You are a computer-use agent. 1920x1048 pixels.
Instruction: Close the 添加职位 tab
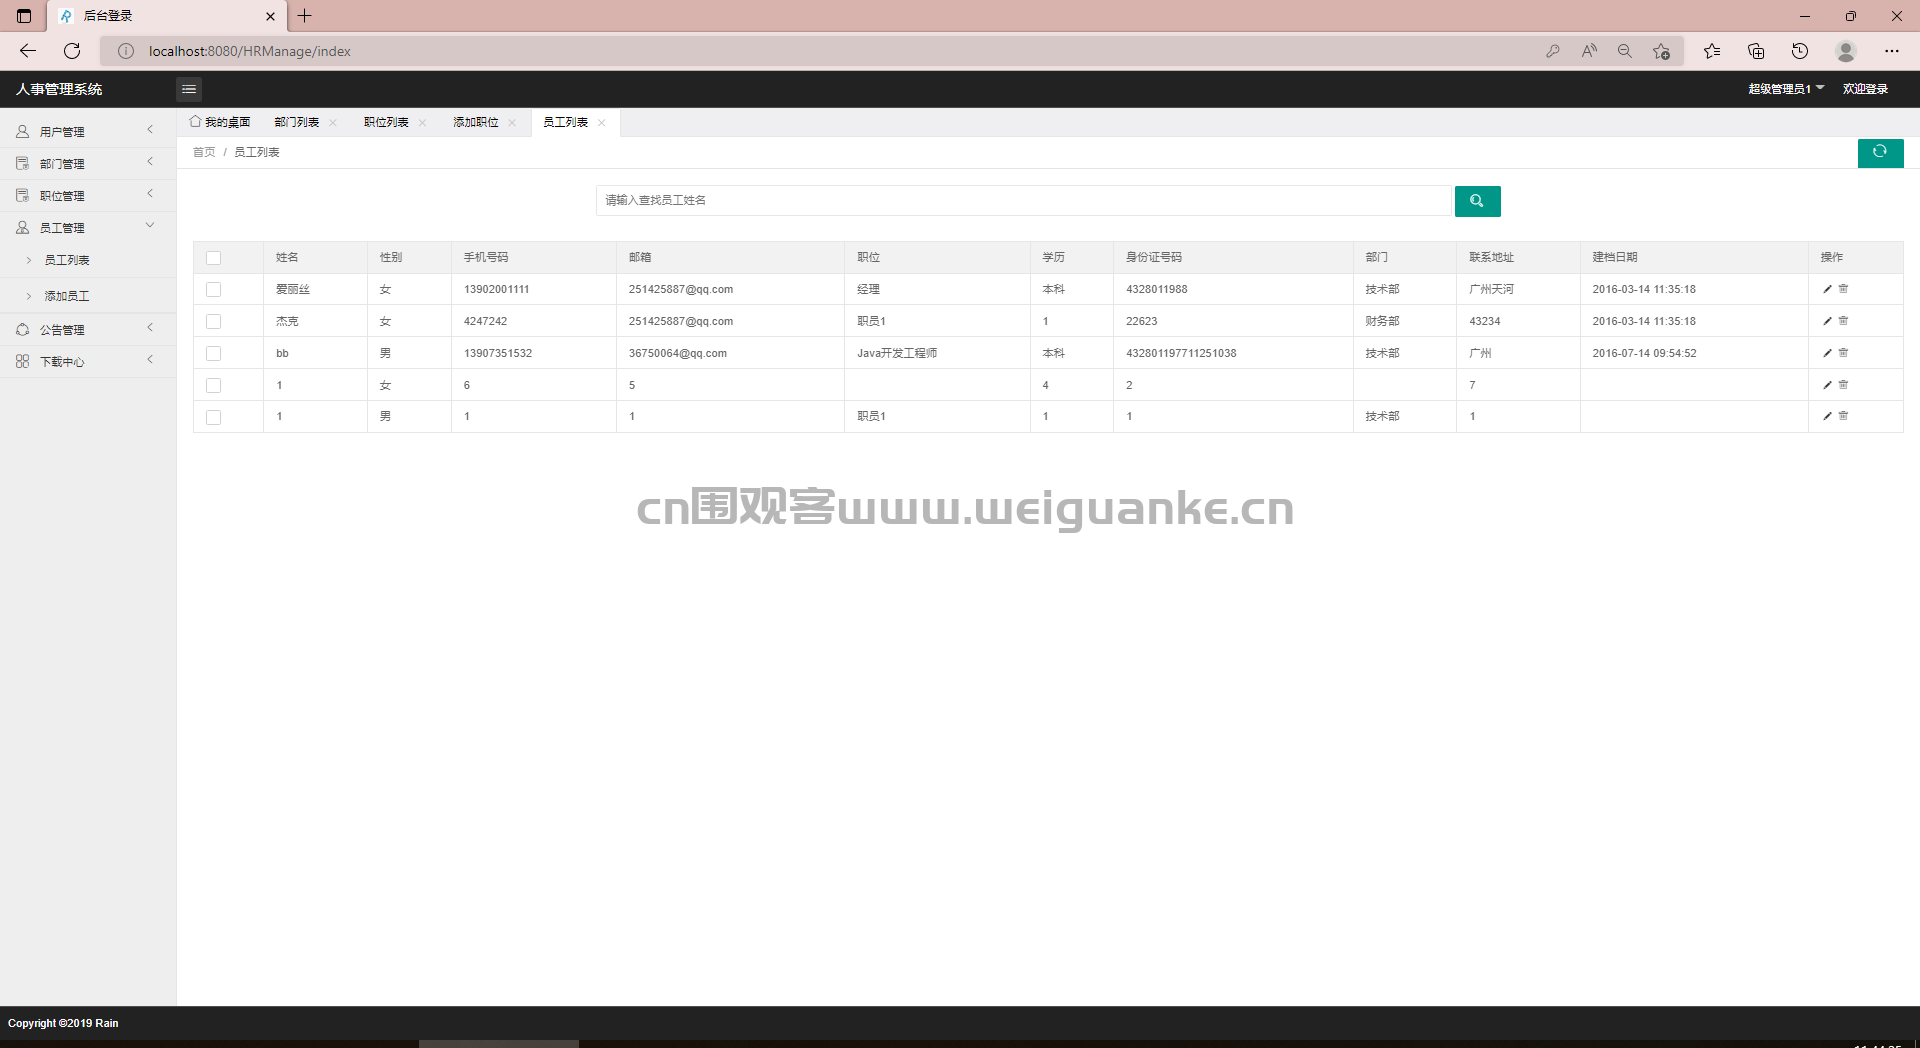click(512, 123)
